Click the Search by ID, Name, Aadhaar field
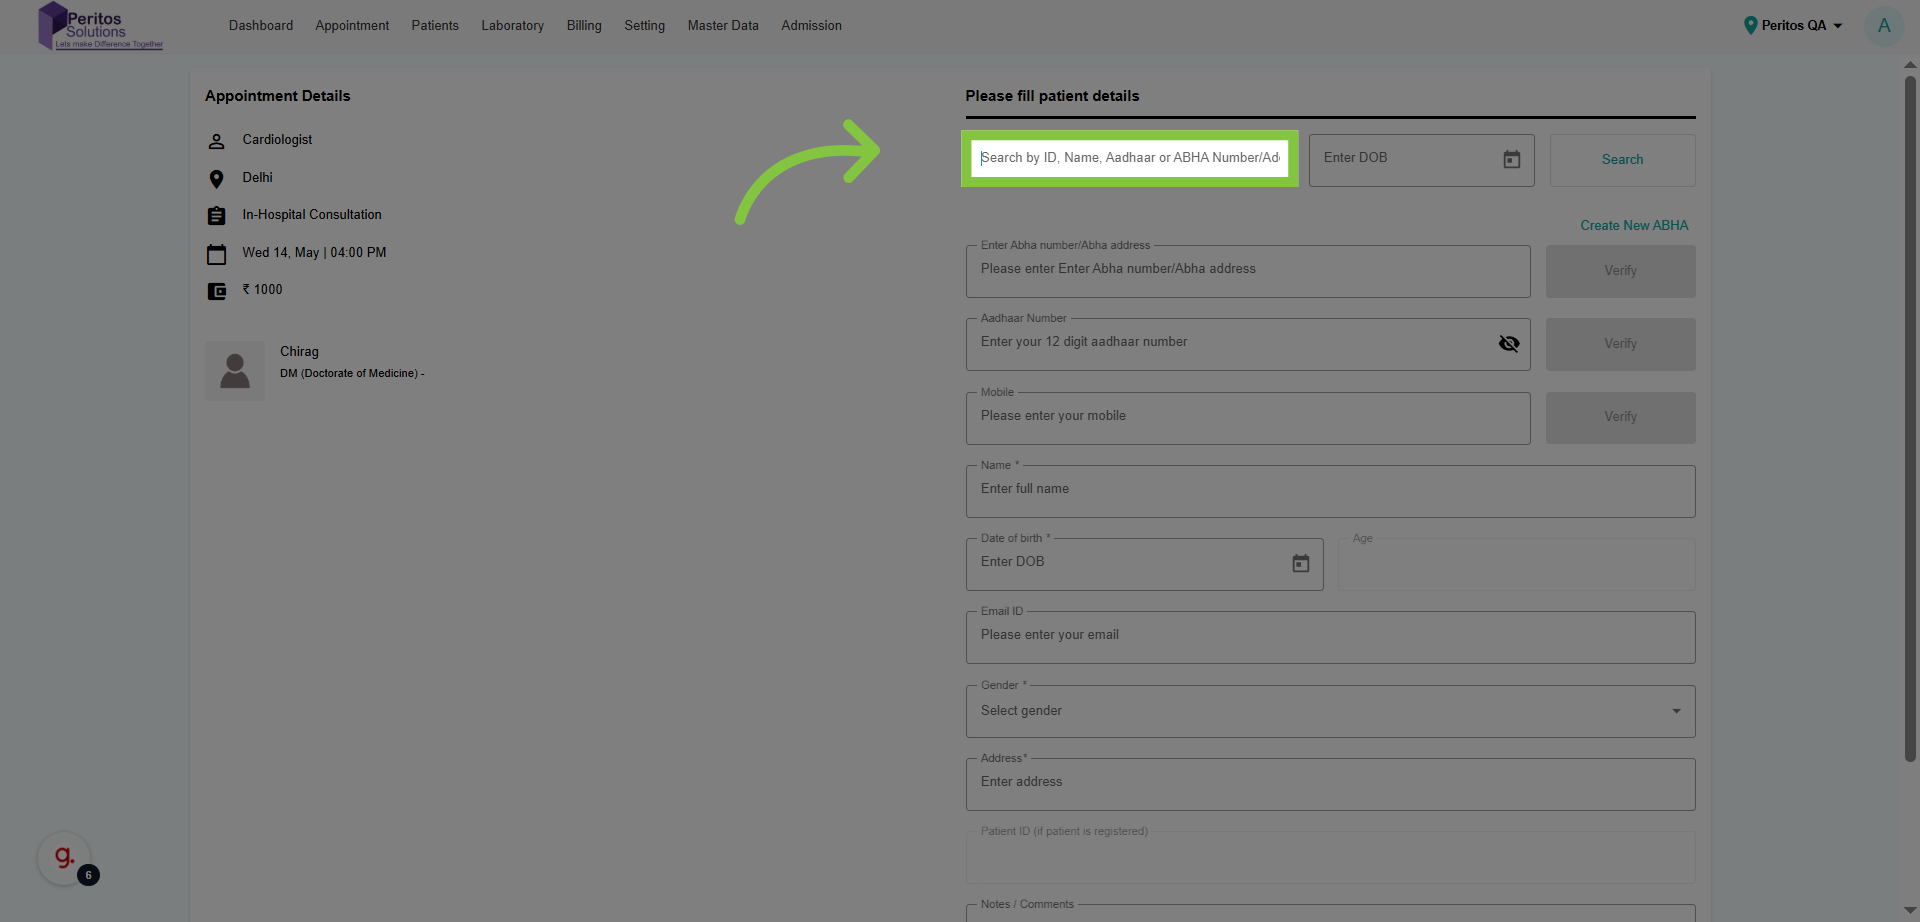Viewport: 1920px width, 922px height. coord(1129,158)
